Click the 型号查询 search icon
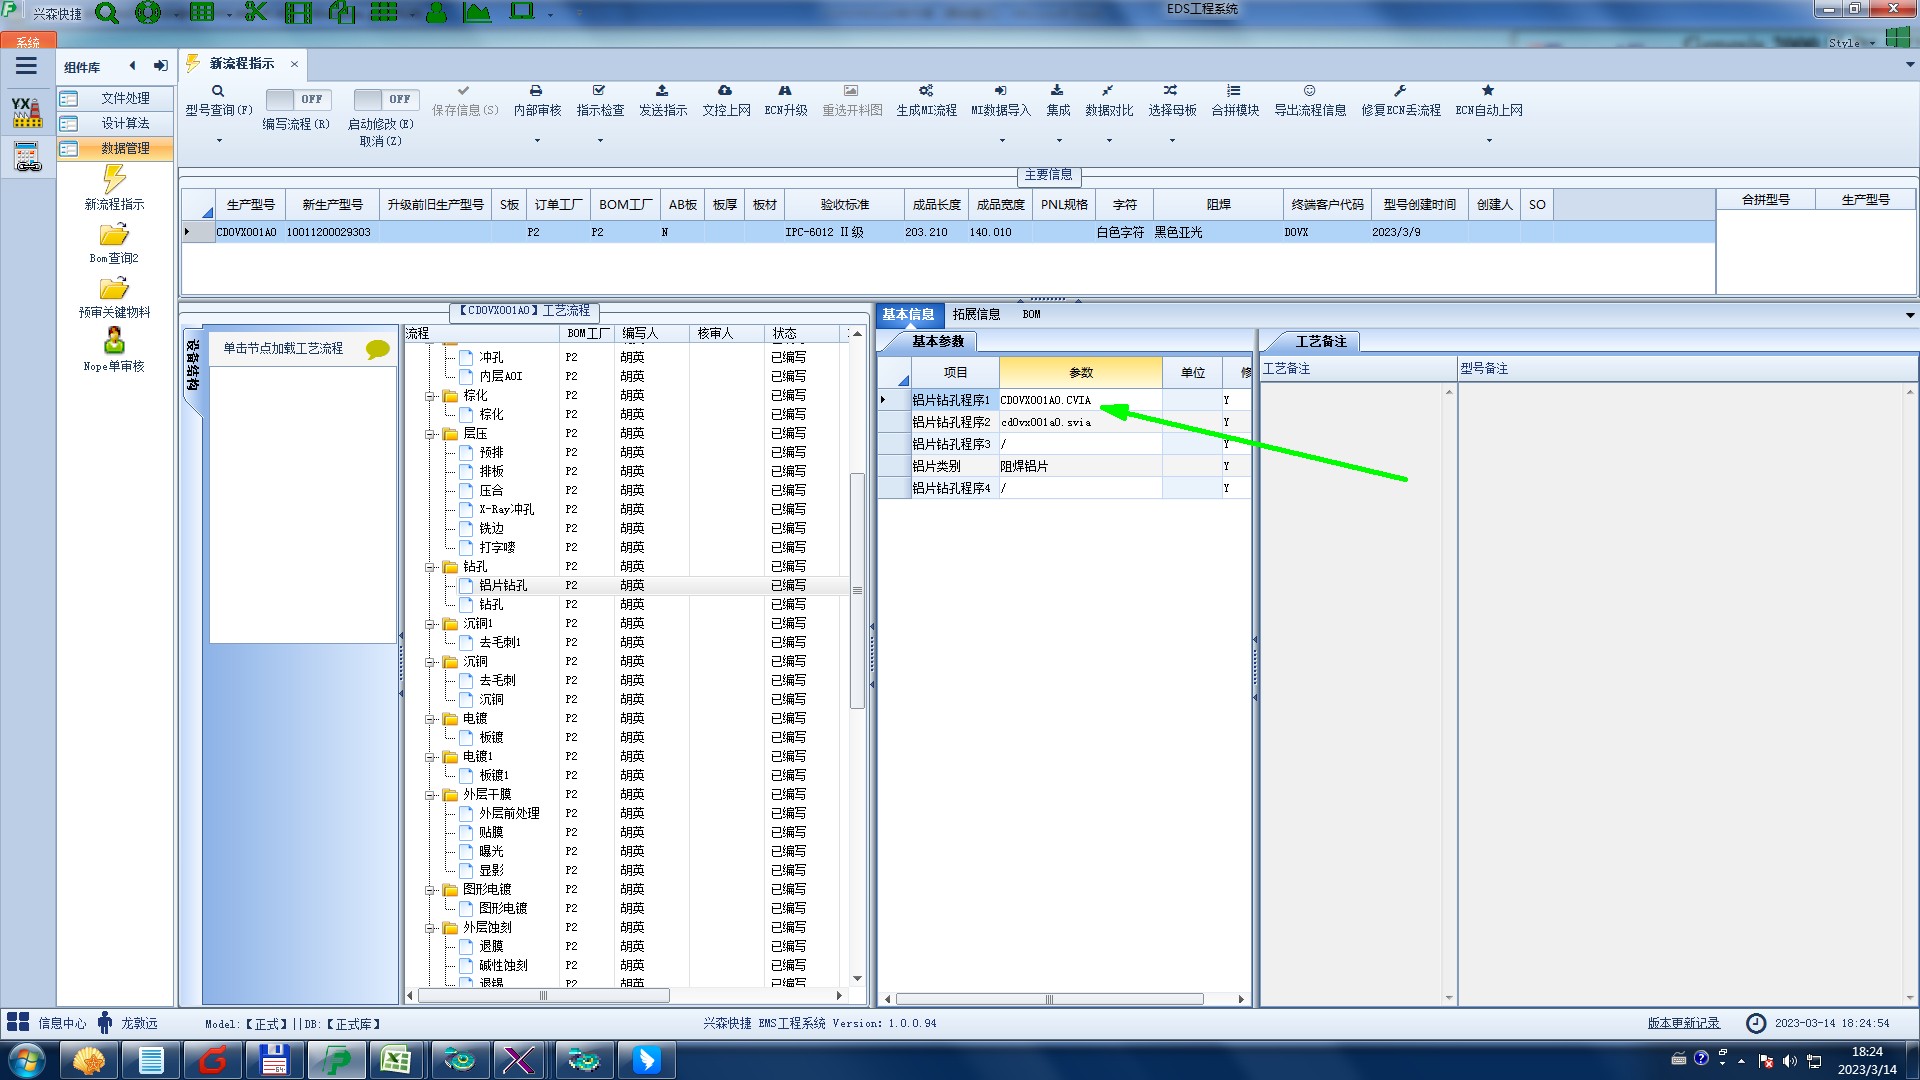 218,91
